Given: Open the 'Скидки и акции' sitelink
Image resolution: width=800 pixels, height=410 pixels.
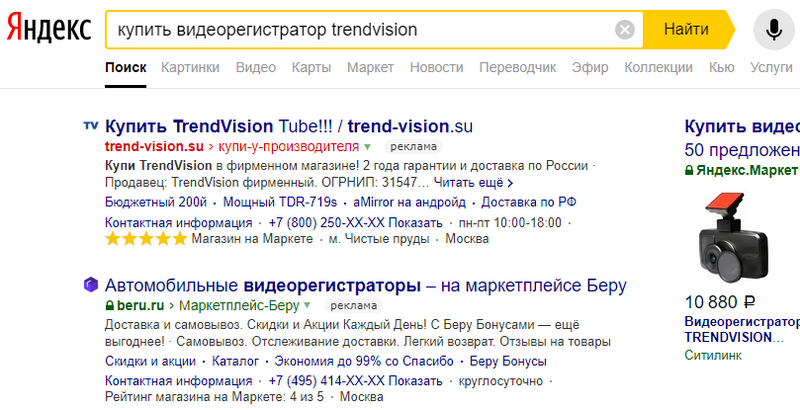Looking at the screenshot, I should [151, 362].
